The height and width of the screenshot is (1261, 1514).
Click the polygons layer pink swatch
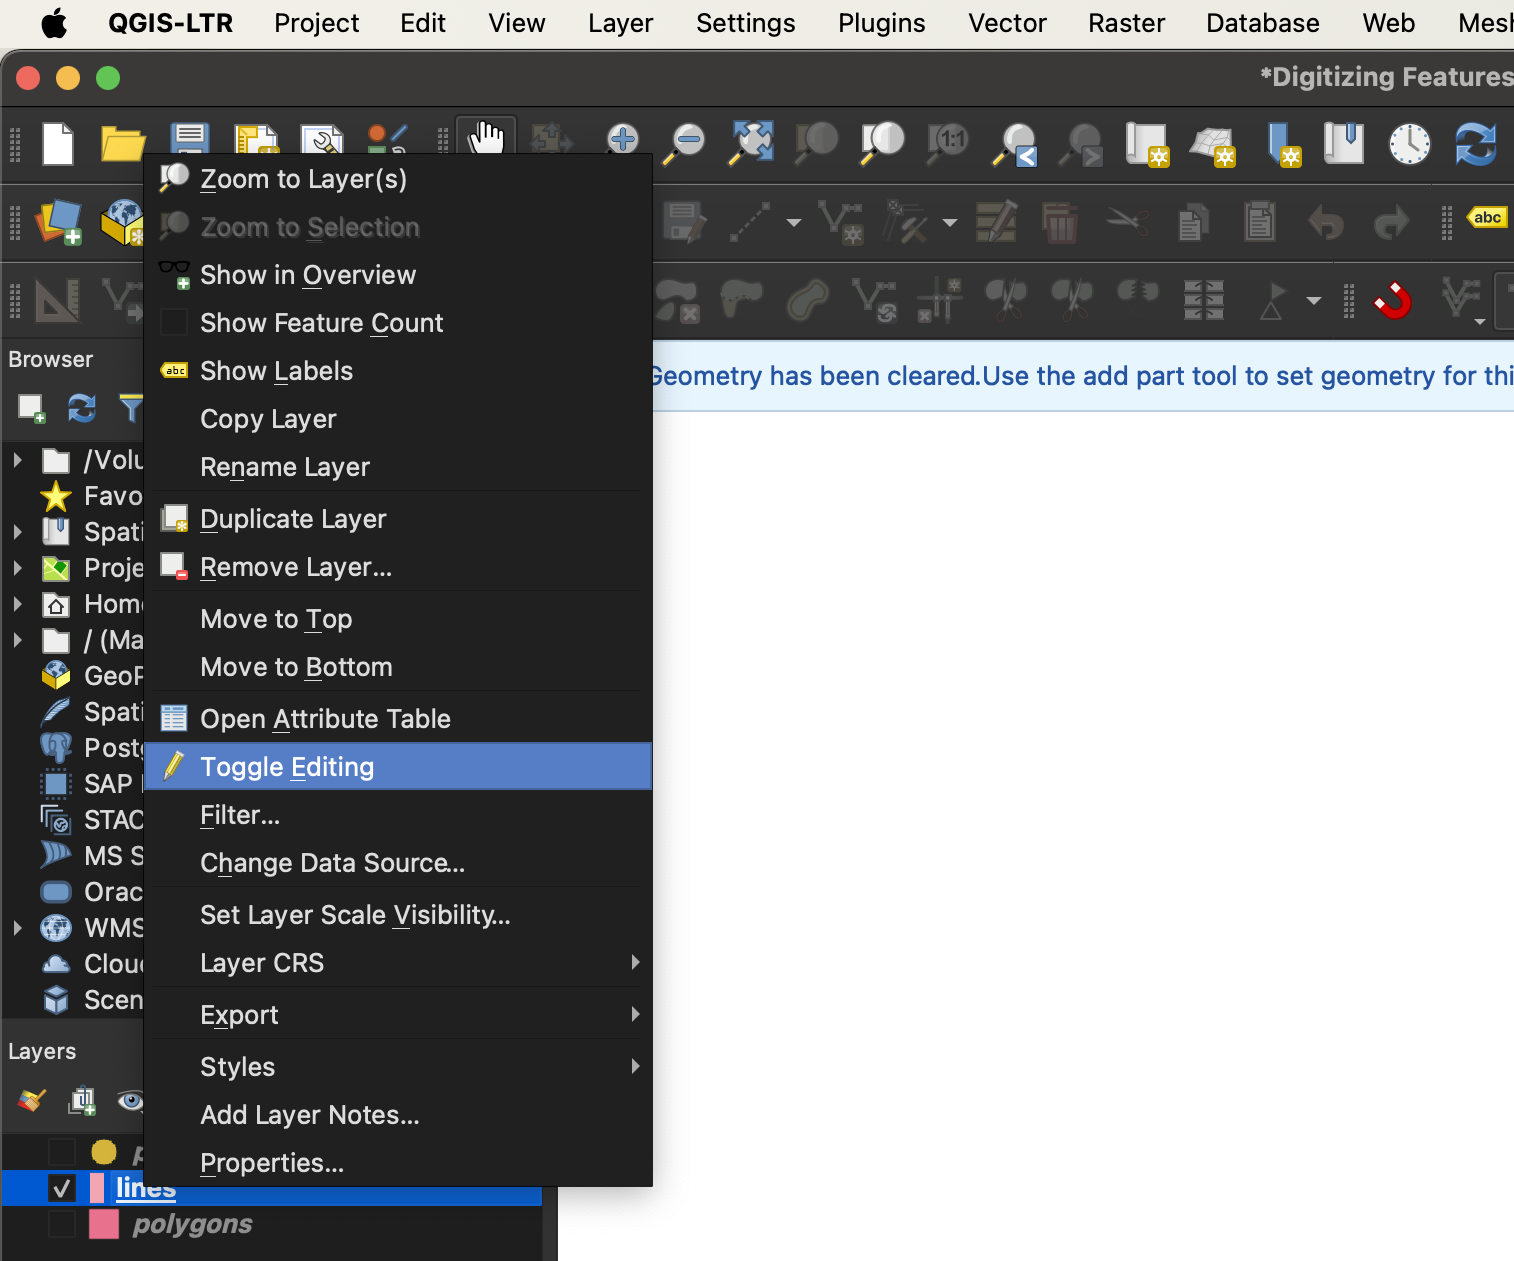(104, 1224)
